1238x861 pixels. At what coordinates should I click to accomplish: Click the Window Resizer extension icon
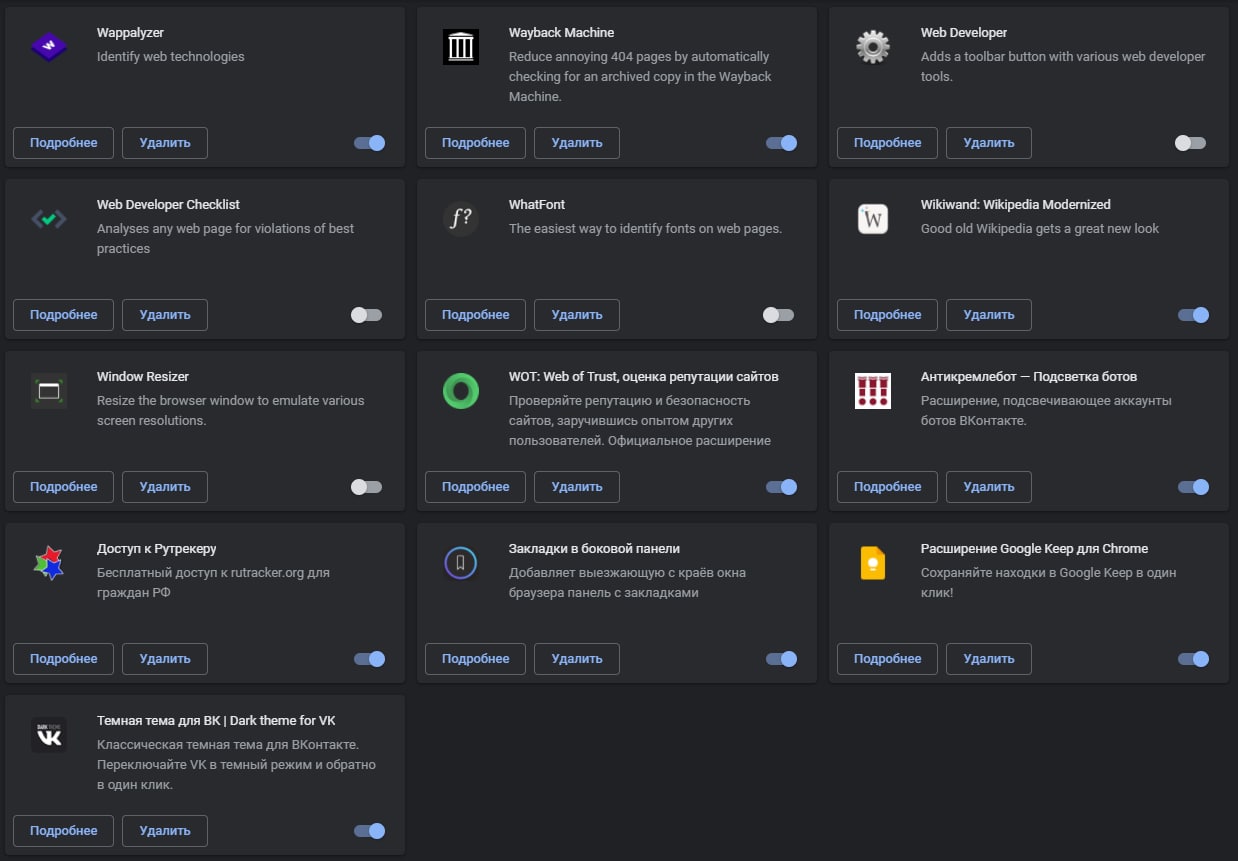[x=49, y=391]
